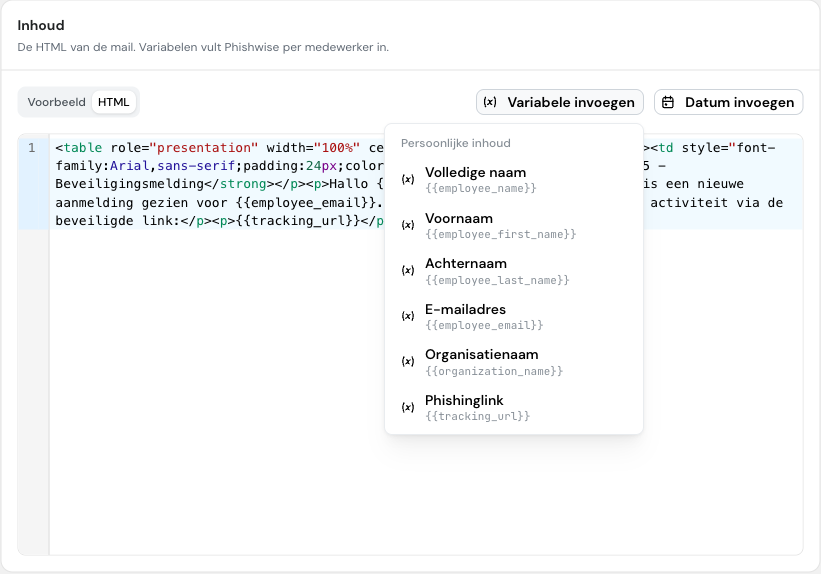Viewport: 821px width, 574px height.
Task: Click the word Beveiligingsmelding in the code
Action: (129, 184)
